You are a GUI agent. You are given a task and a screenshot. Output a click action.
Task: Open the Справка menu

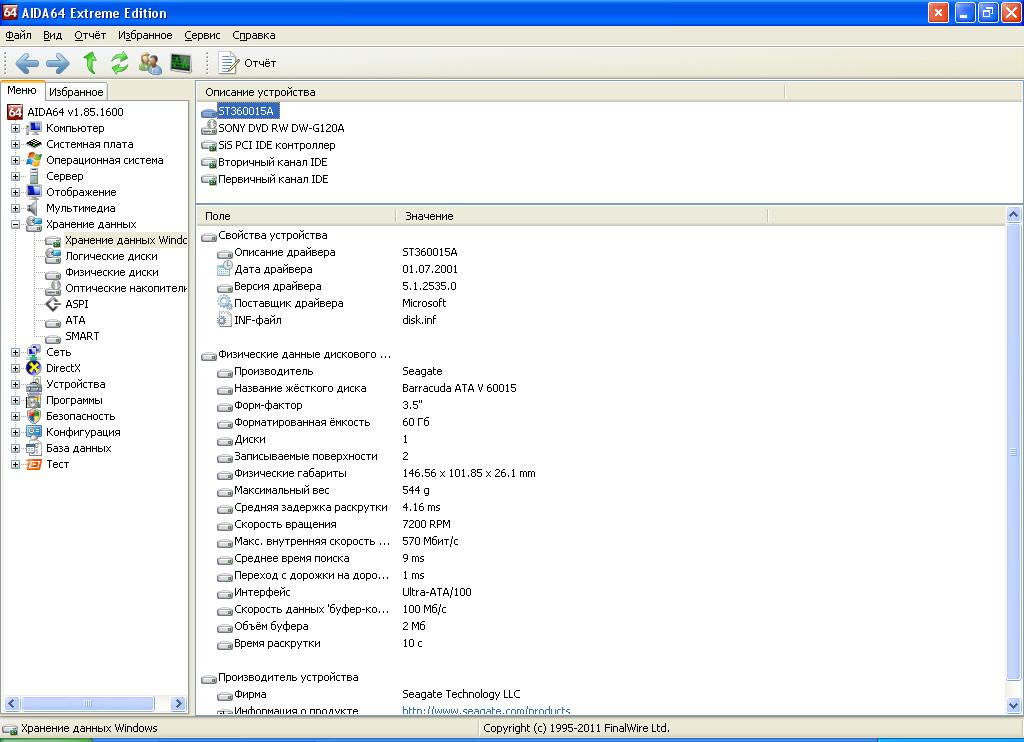(253, 35)
